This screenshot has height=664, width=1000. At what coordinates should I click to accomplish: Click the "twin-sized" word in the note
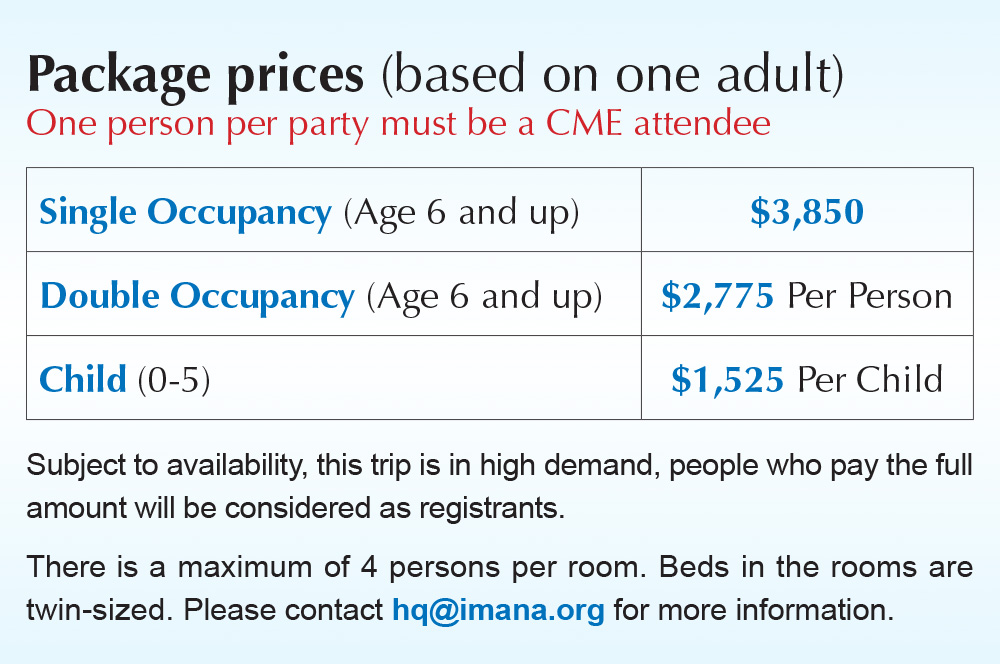99,610
